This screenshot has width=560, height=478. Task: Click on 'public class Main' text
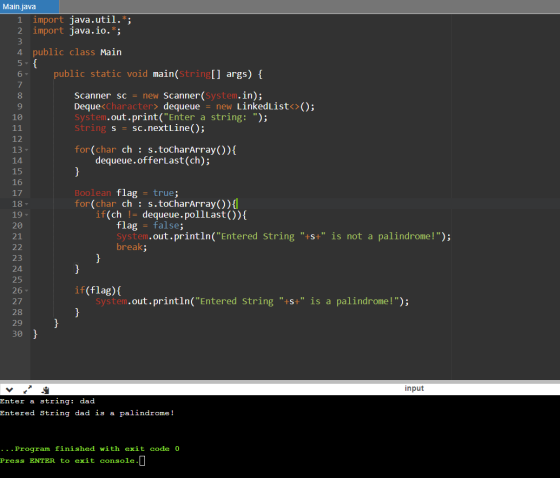(x=77, y=52)
